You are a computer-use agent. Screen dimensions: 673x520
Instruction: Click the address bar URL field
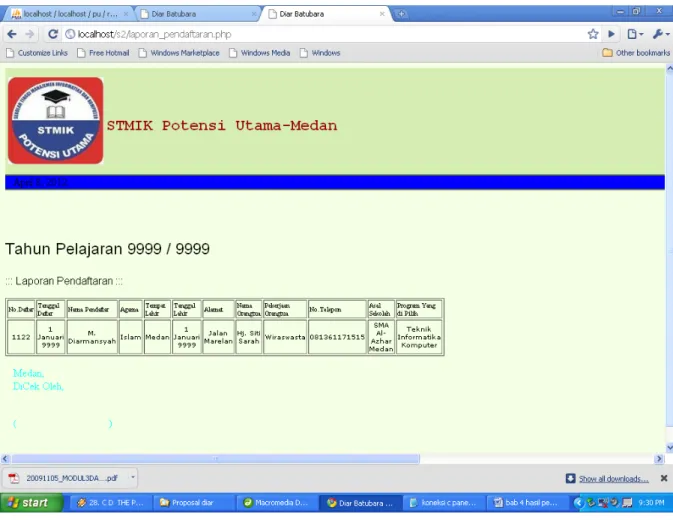(324, 34)
